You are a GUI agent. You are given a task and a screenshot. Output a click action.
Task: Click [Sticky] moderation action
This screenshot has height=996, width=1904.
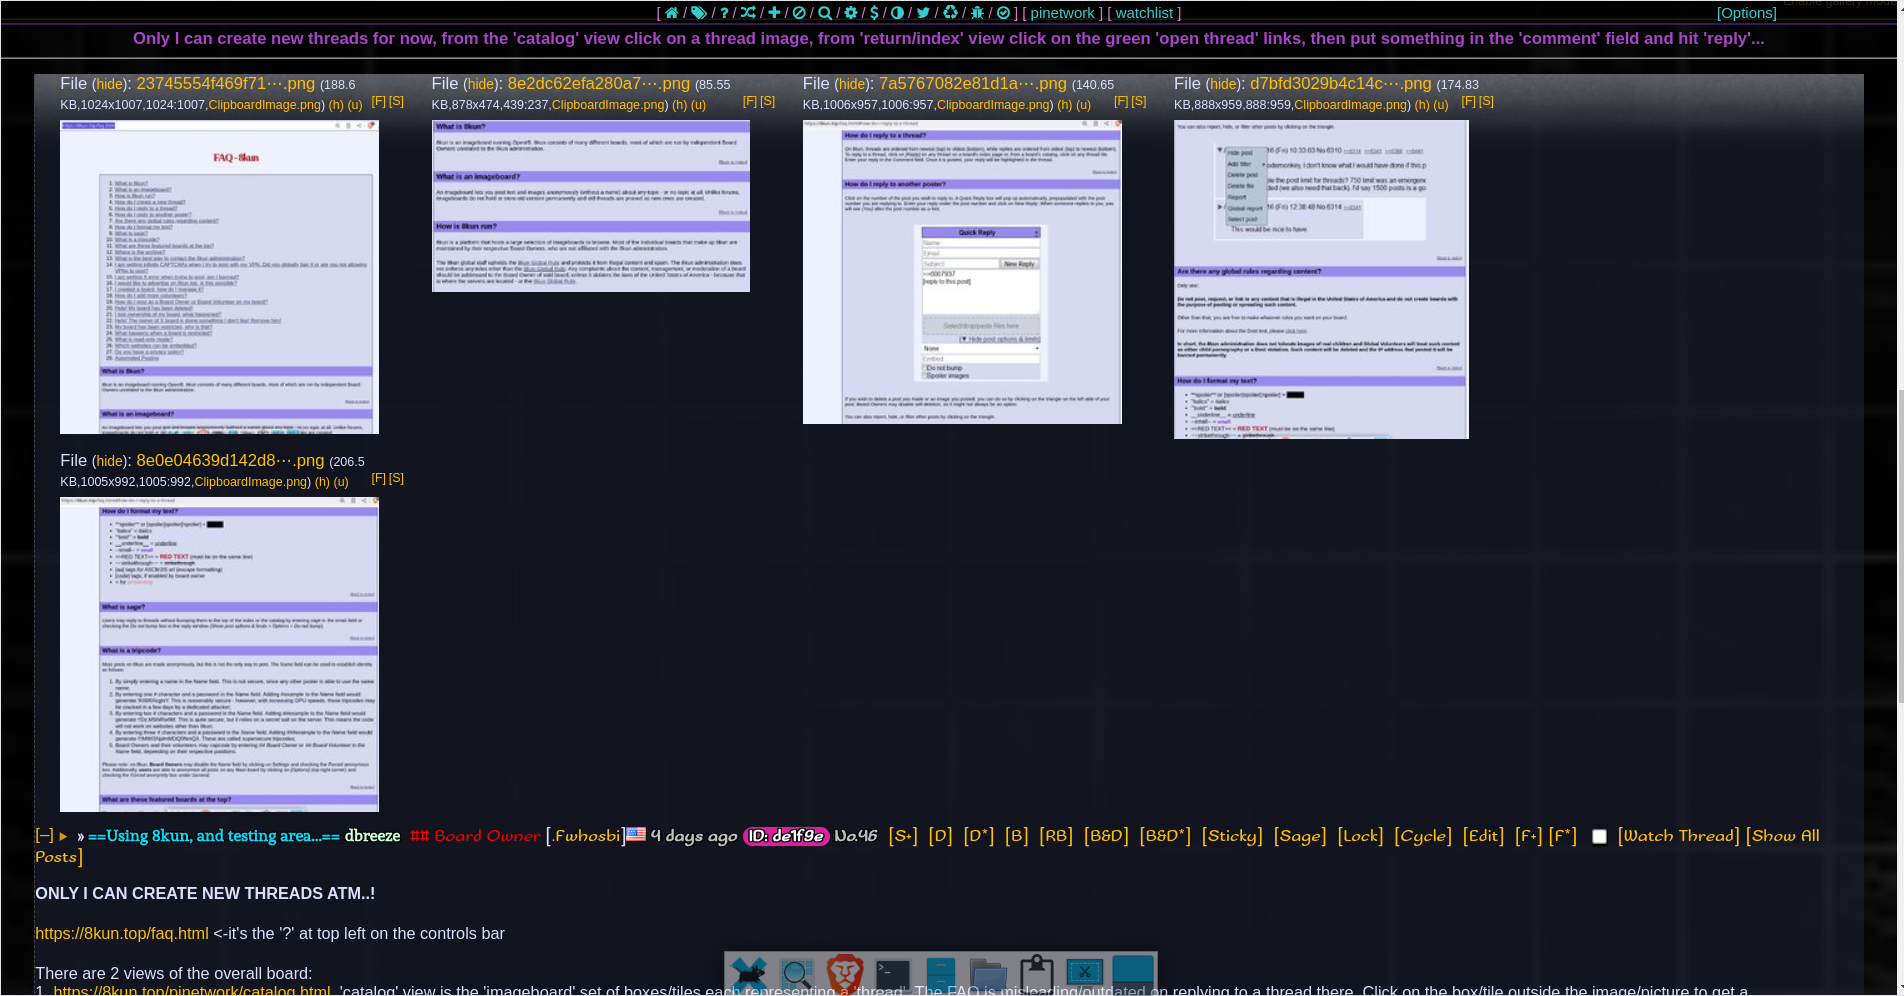(1232, 836)
